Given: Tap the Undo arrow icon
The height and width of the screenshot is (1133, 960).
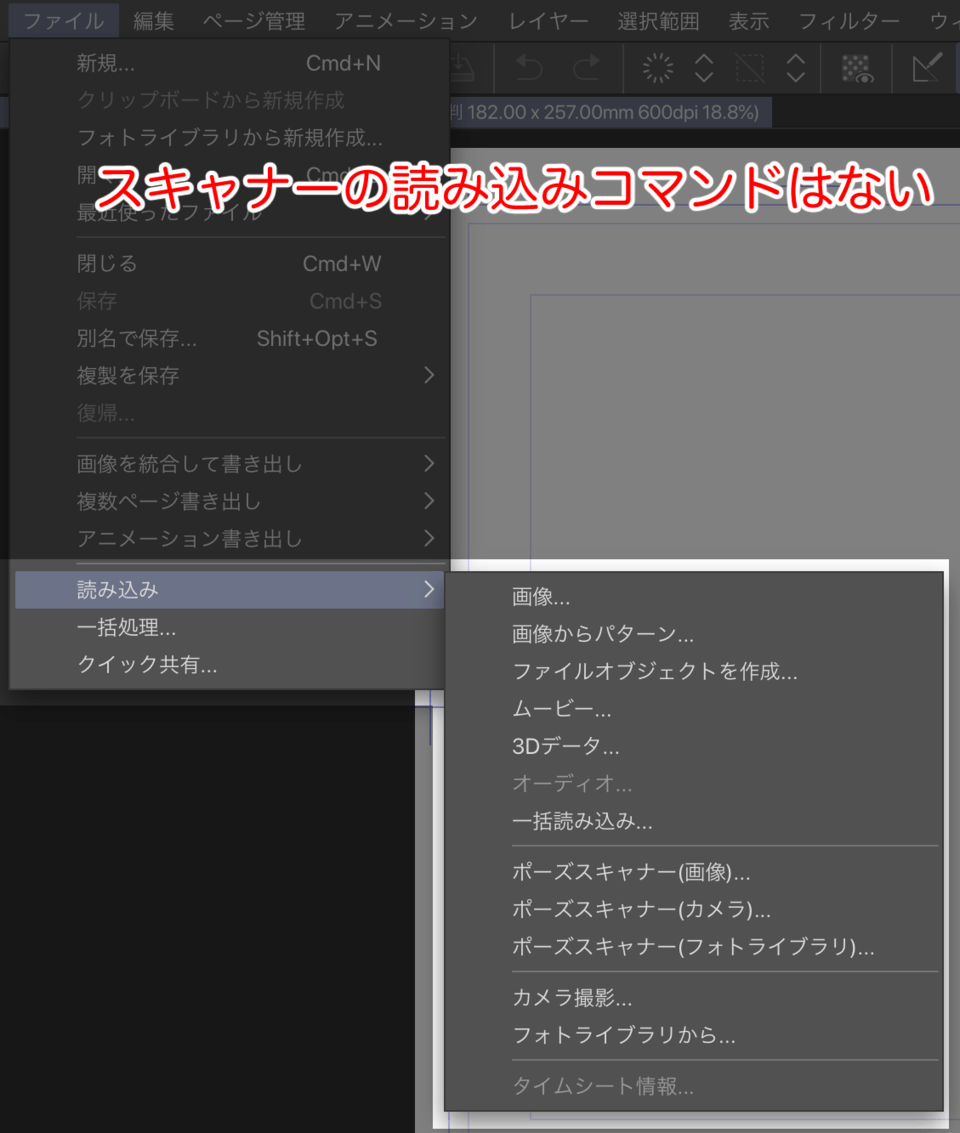Looking at the screenshot, I should 529,68.
